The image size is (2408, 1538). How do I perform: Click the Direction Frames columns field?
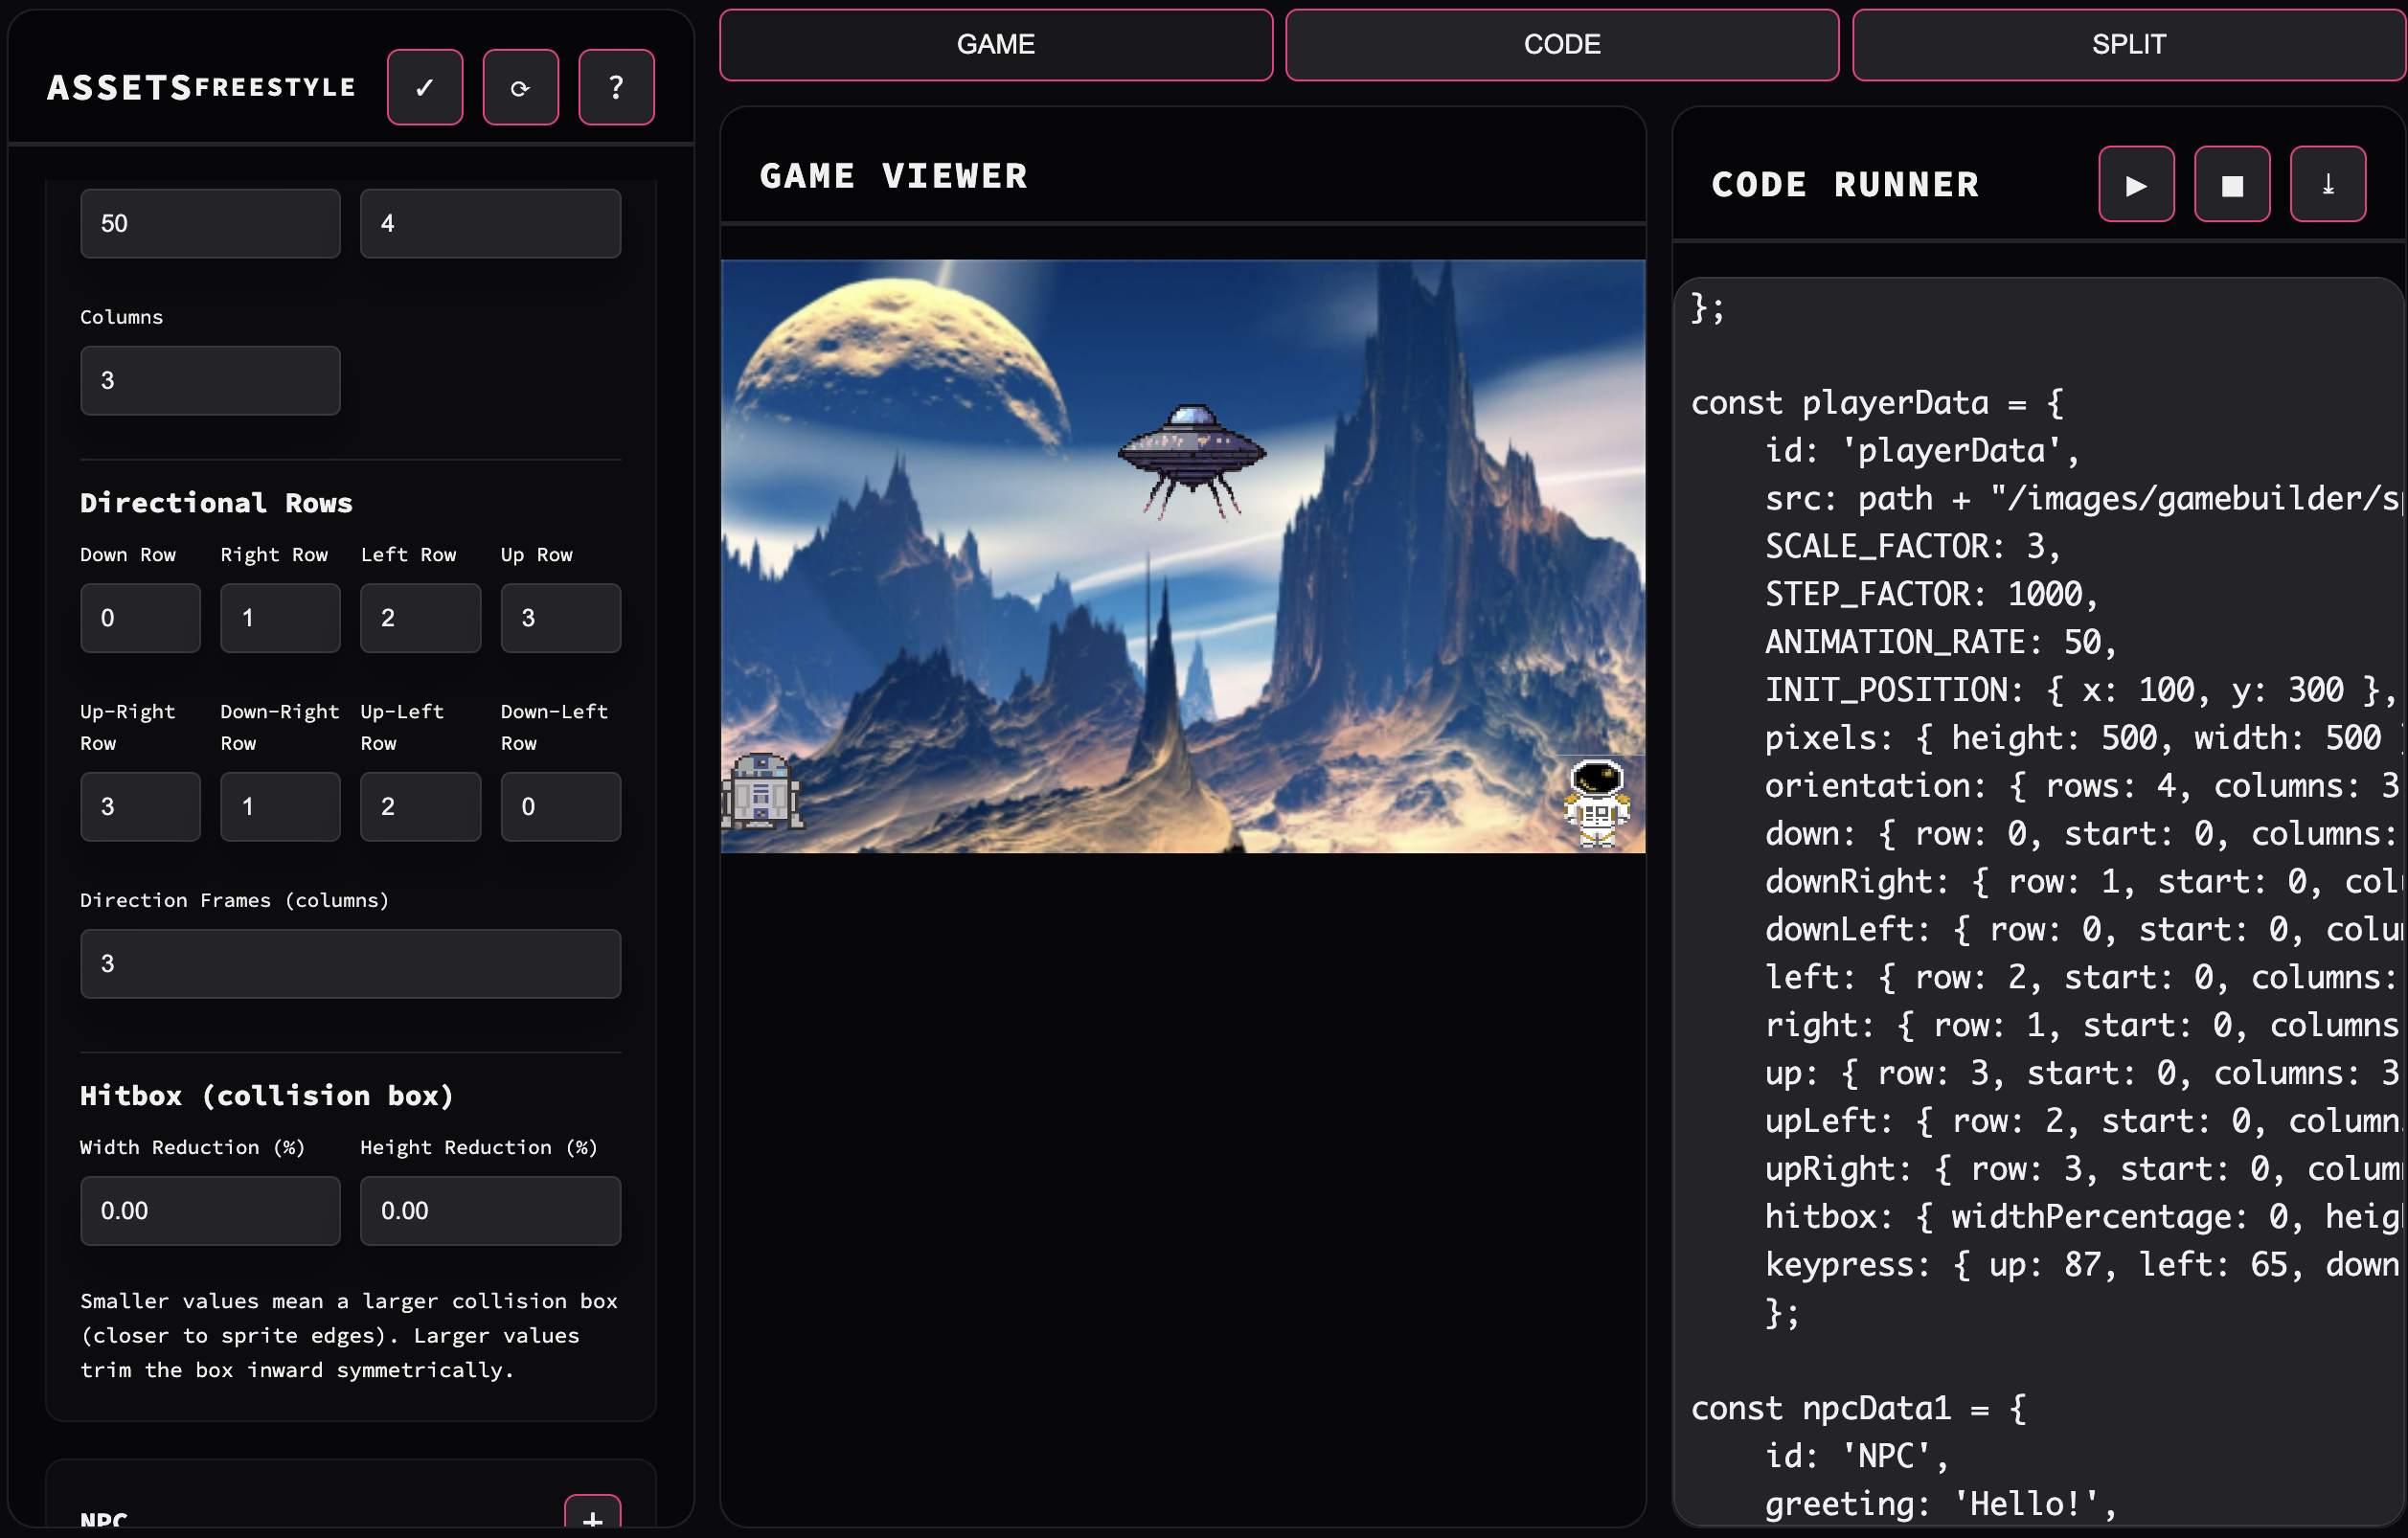point(350,963)
